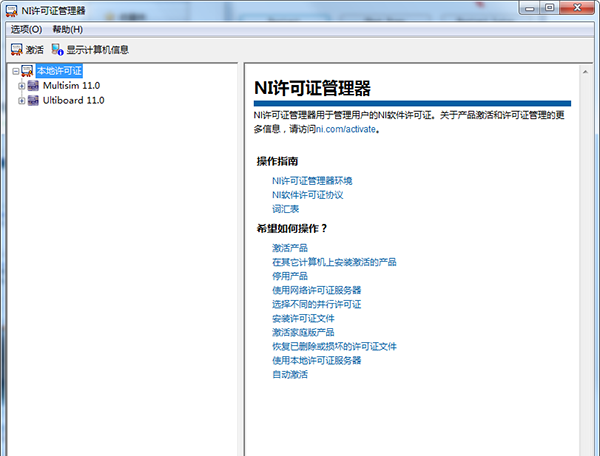Click the Ultiboard 11.0 package icon
The image size is (600, 456).
(33, 101)
